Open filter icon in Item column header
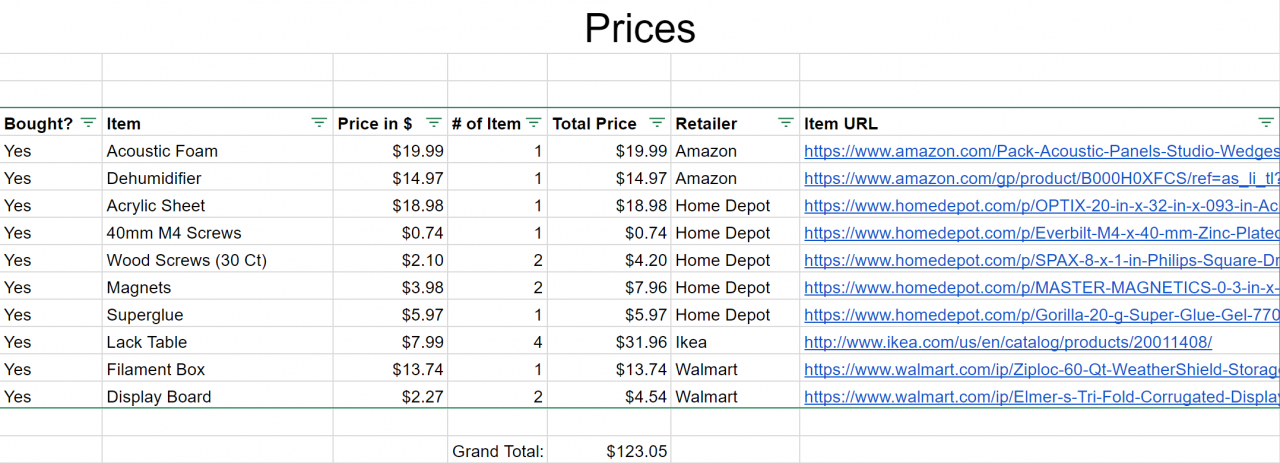This screenshot has height=463, width=1280. (x=319, y=123)
